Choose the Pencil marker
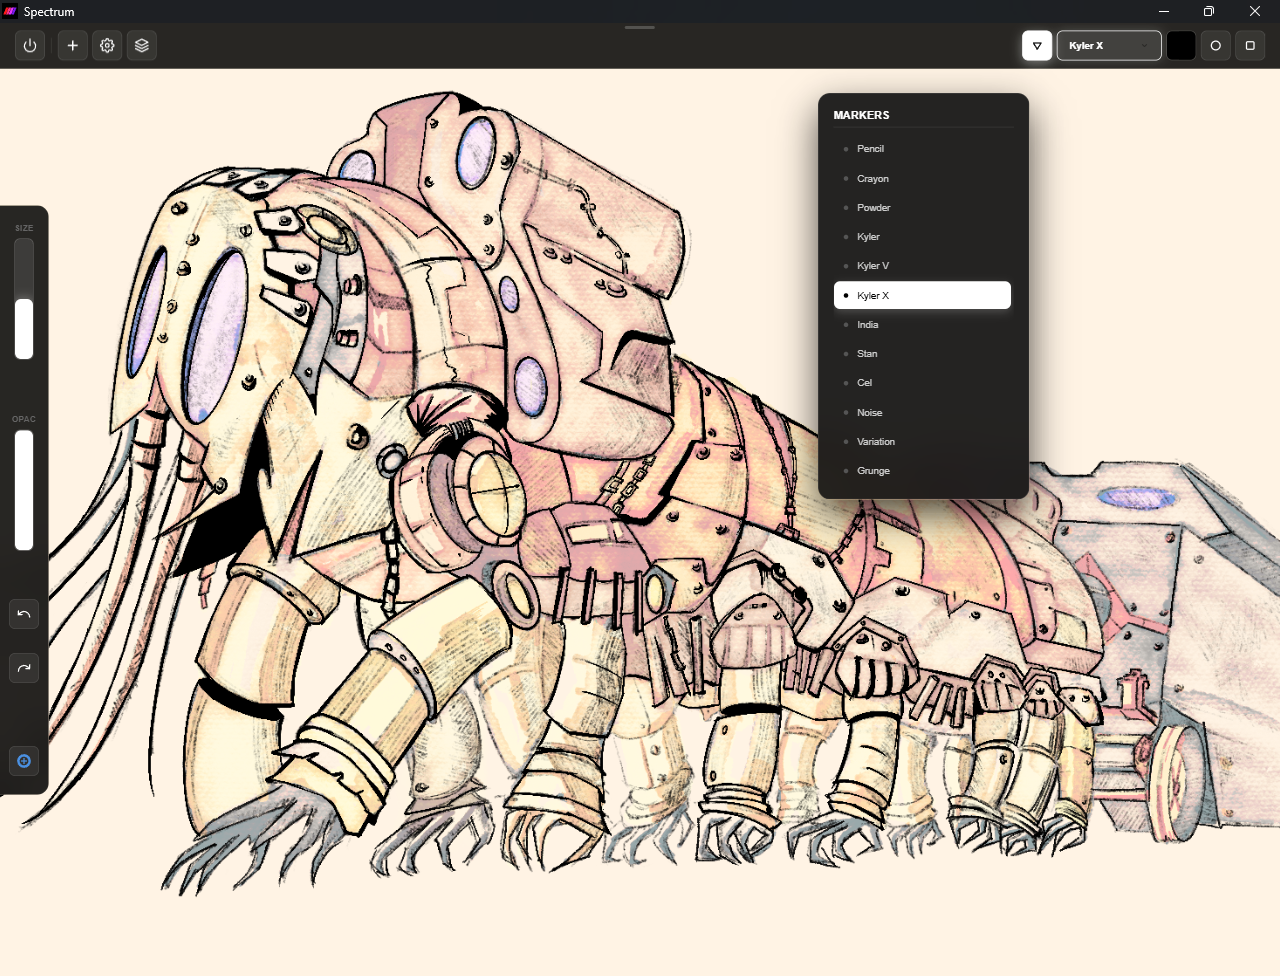 click(x=870, y=149)
